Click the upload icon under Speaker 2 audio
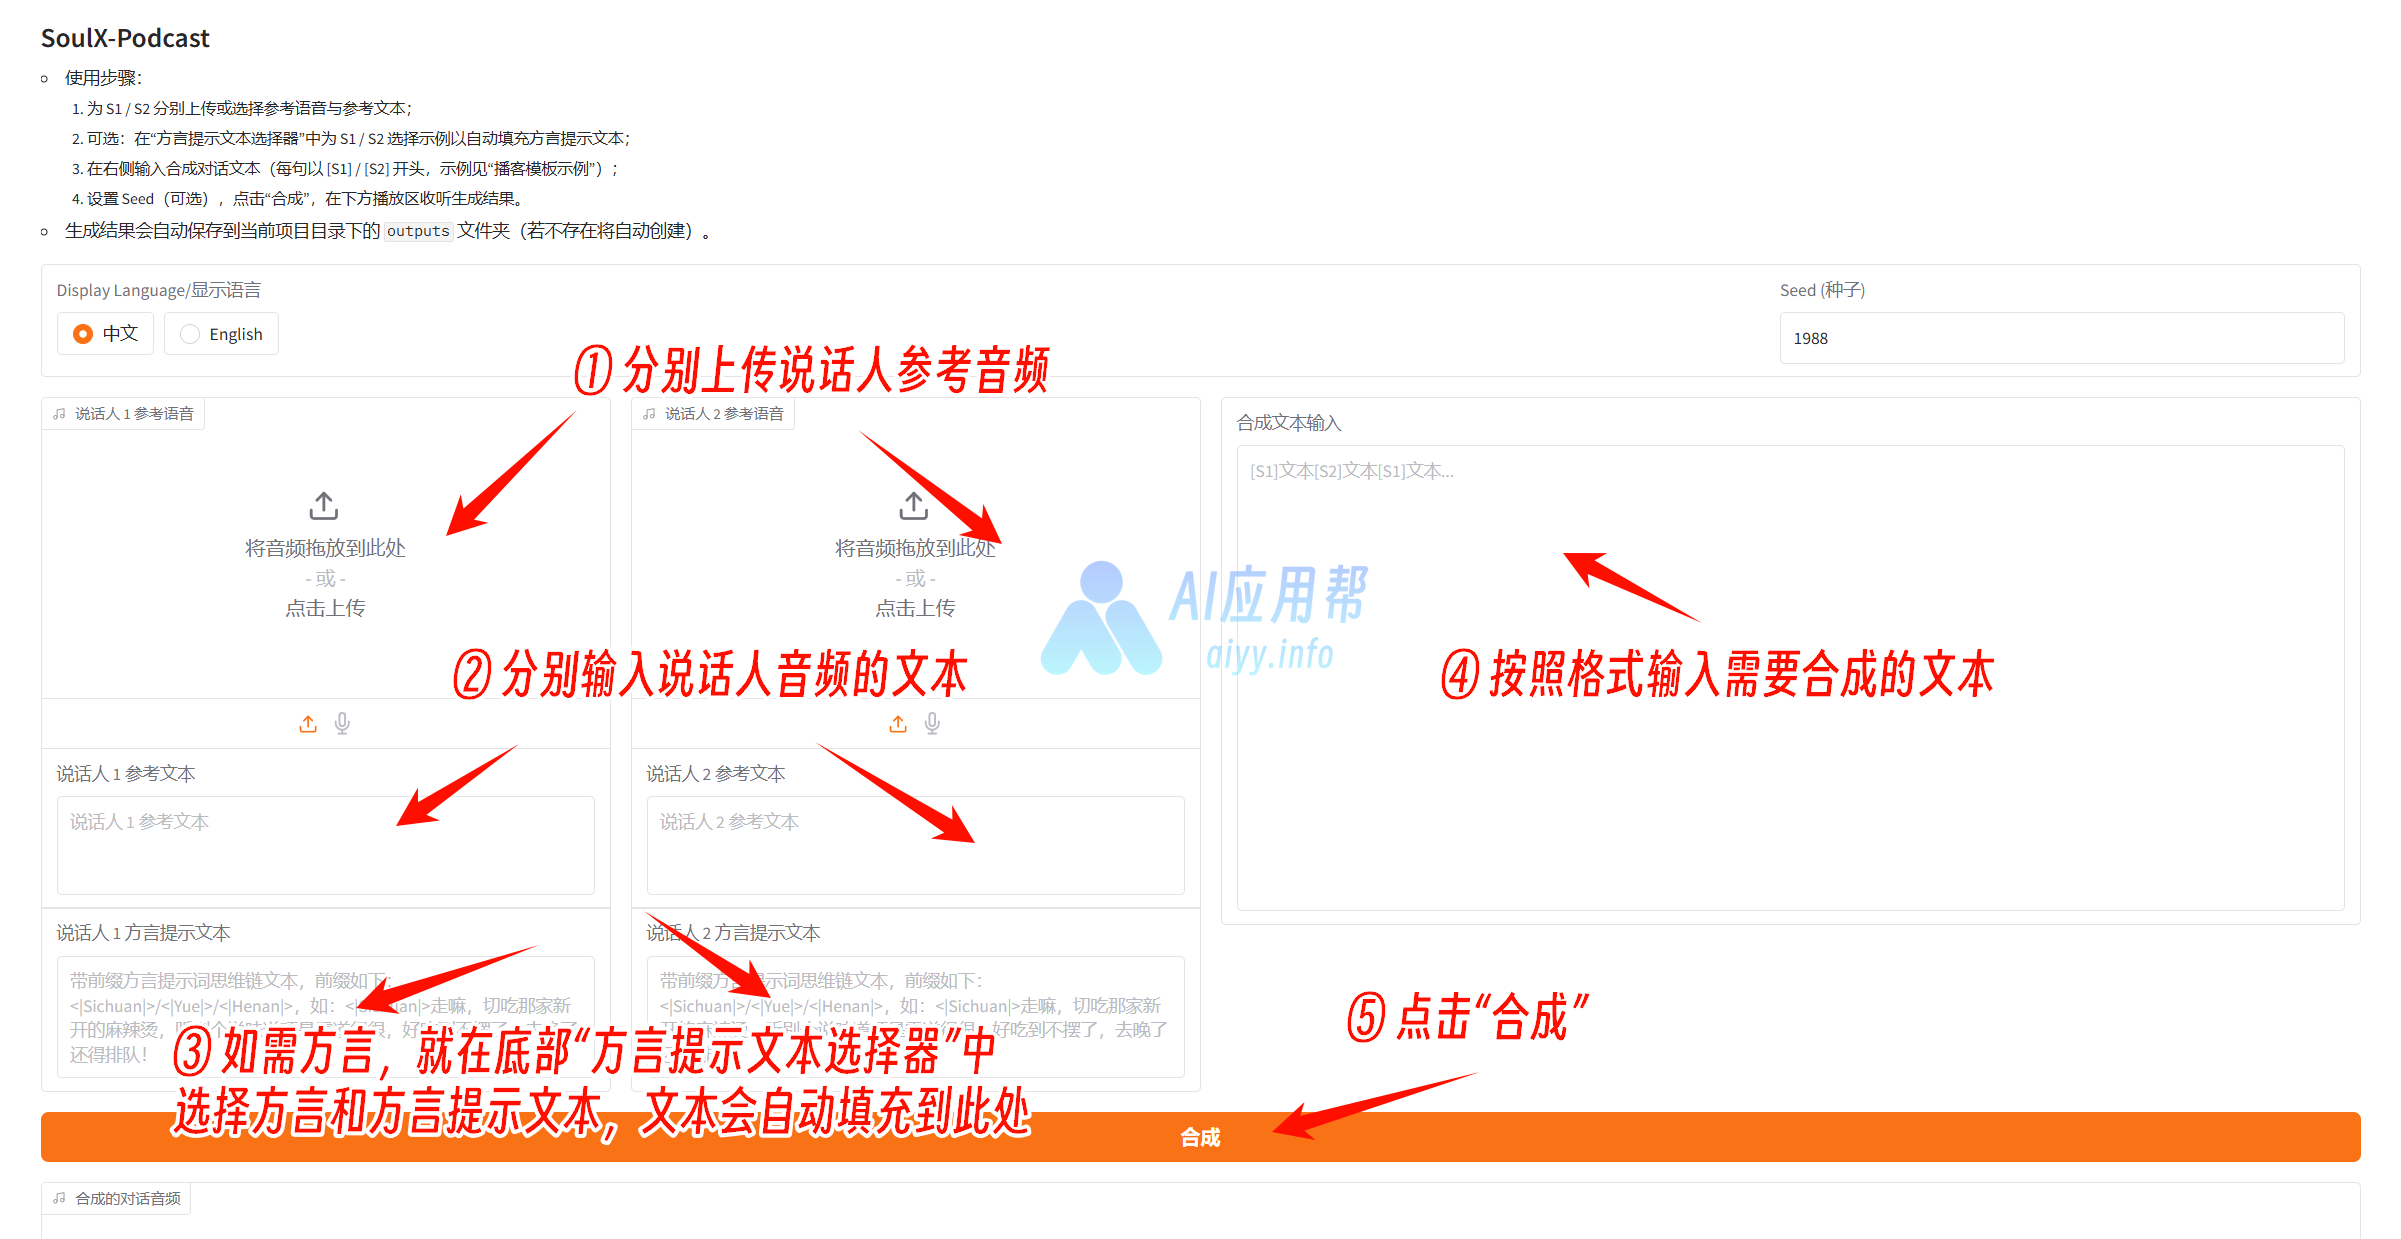This screenshot has height=1239, width=2401. (x=898, y=723)
